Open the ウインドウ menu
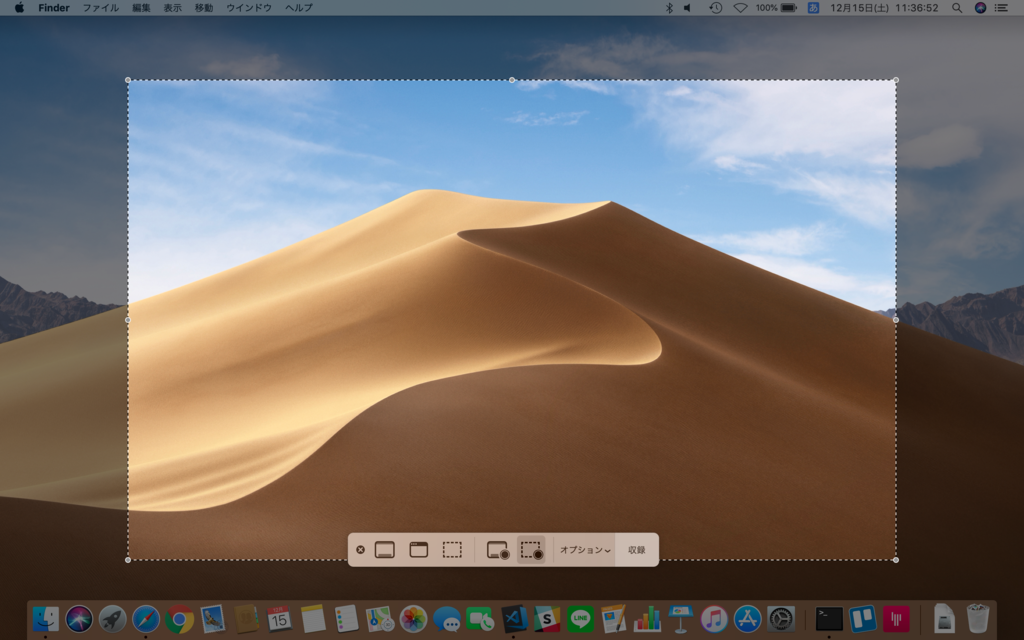This screenshot has height=640, width=1024. [x=249, y=8]
